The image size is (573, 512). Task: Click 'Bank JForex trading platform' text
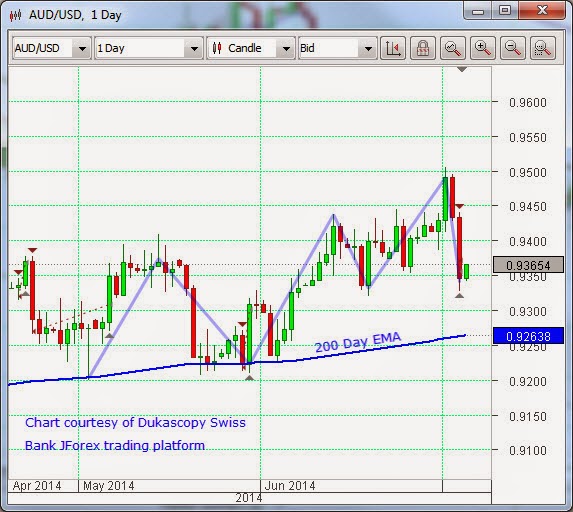(115, 445)
